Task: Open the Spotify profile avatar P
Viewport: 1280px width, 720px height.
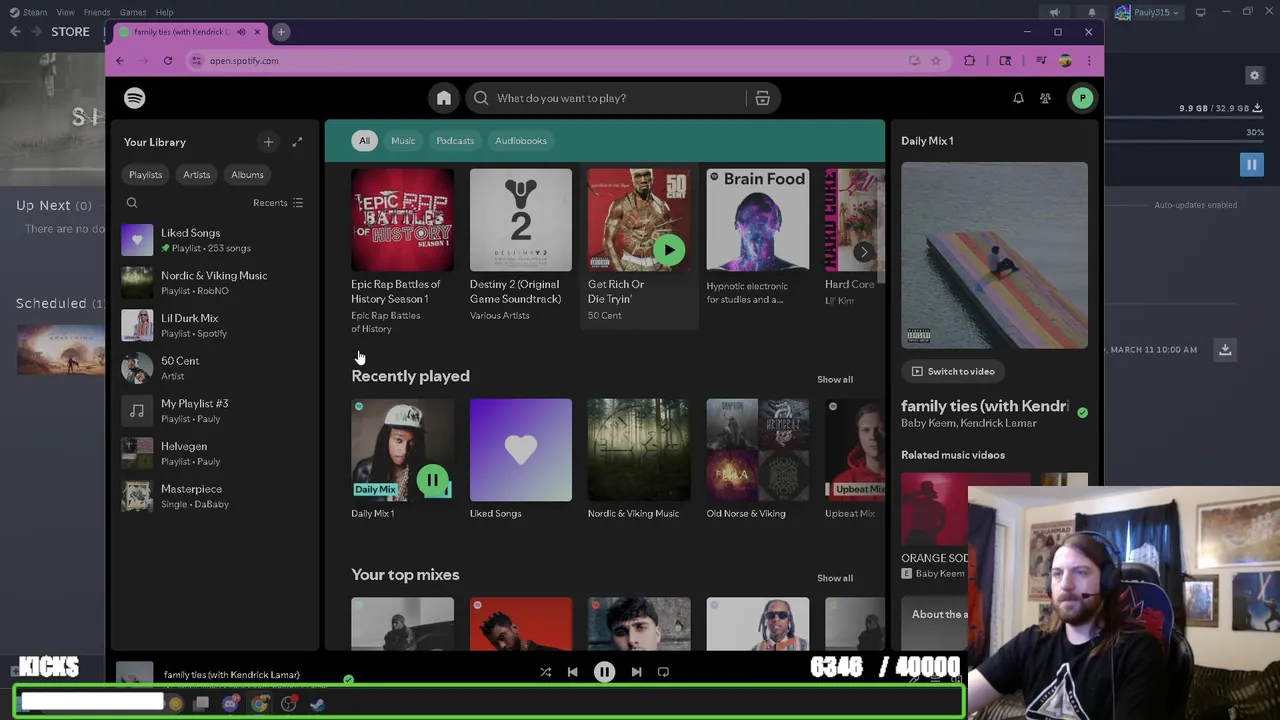Action: (1082, 98)
